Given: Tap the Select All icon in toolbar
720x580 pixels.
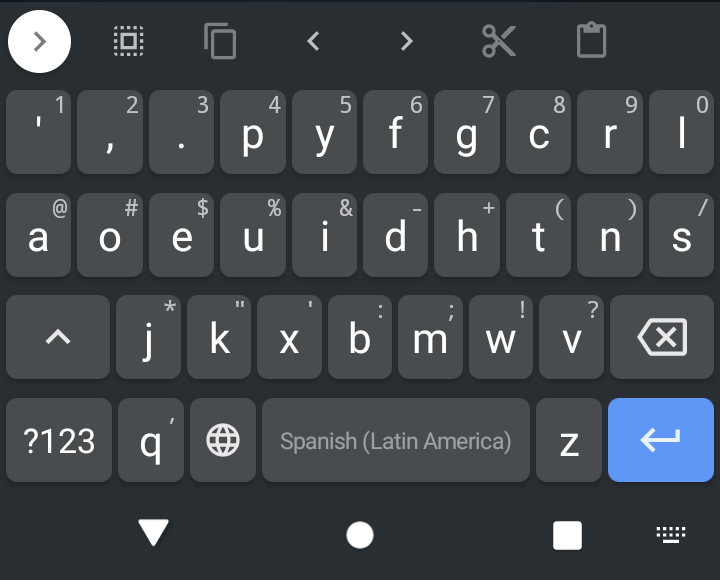Looking at the screenshot, I should (x=129, y=41).
